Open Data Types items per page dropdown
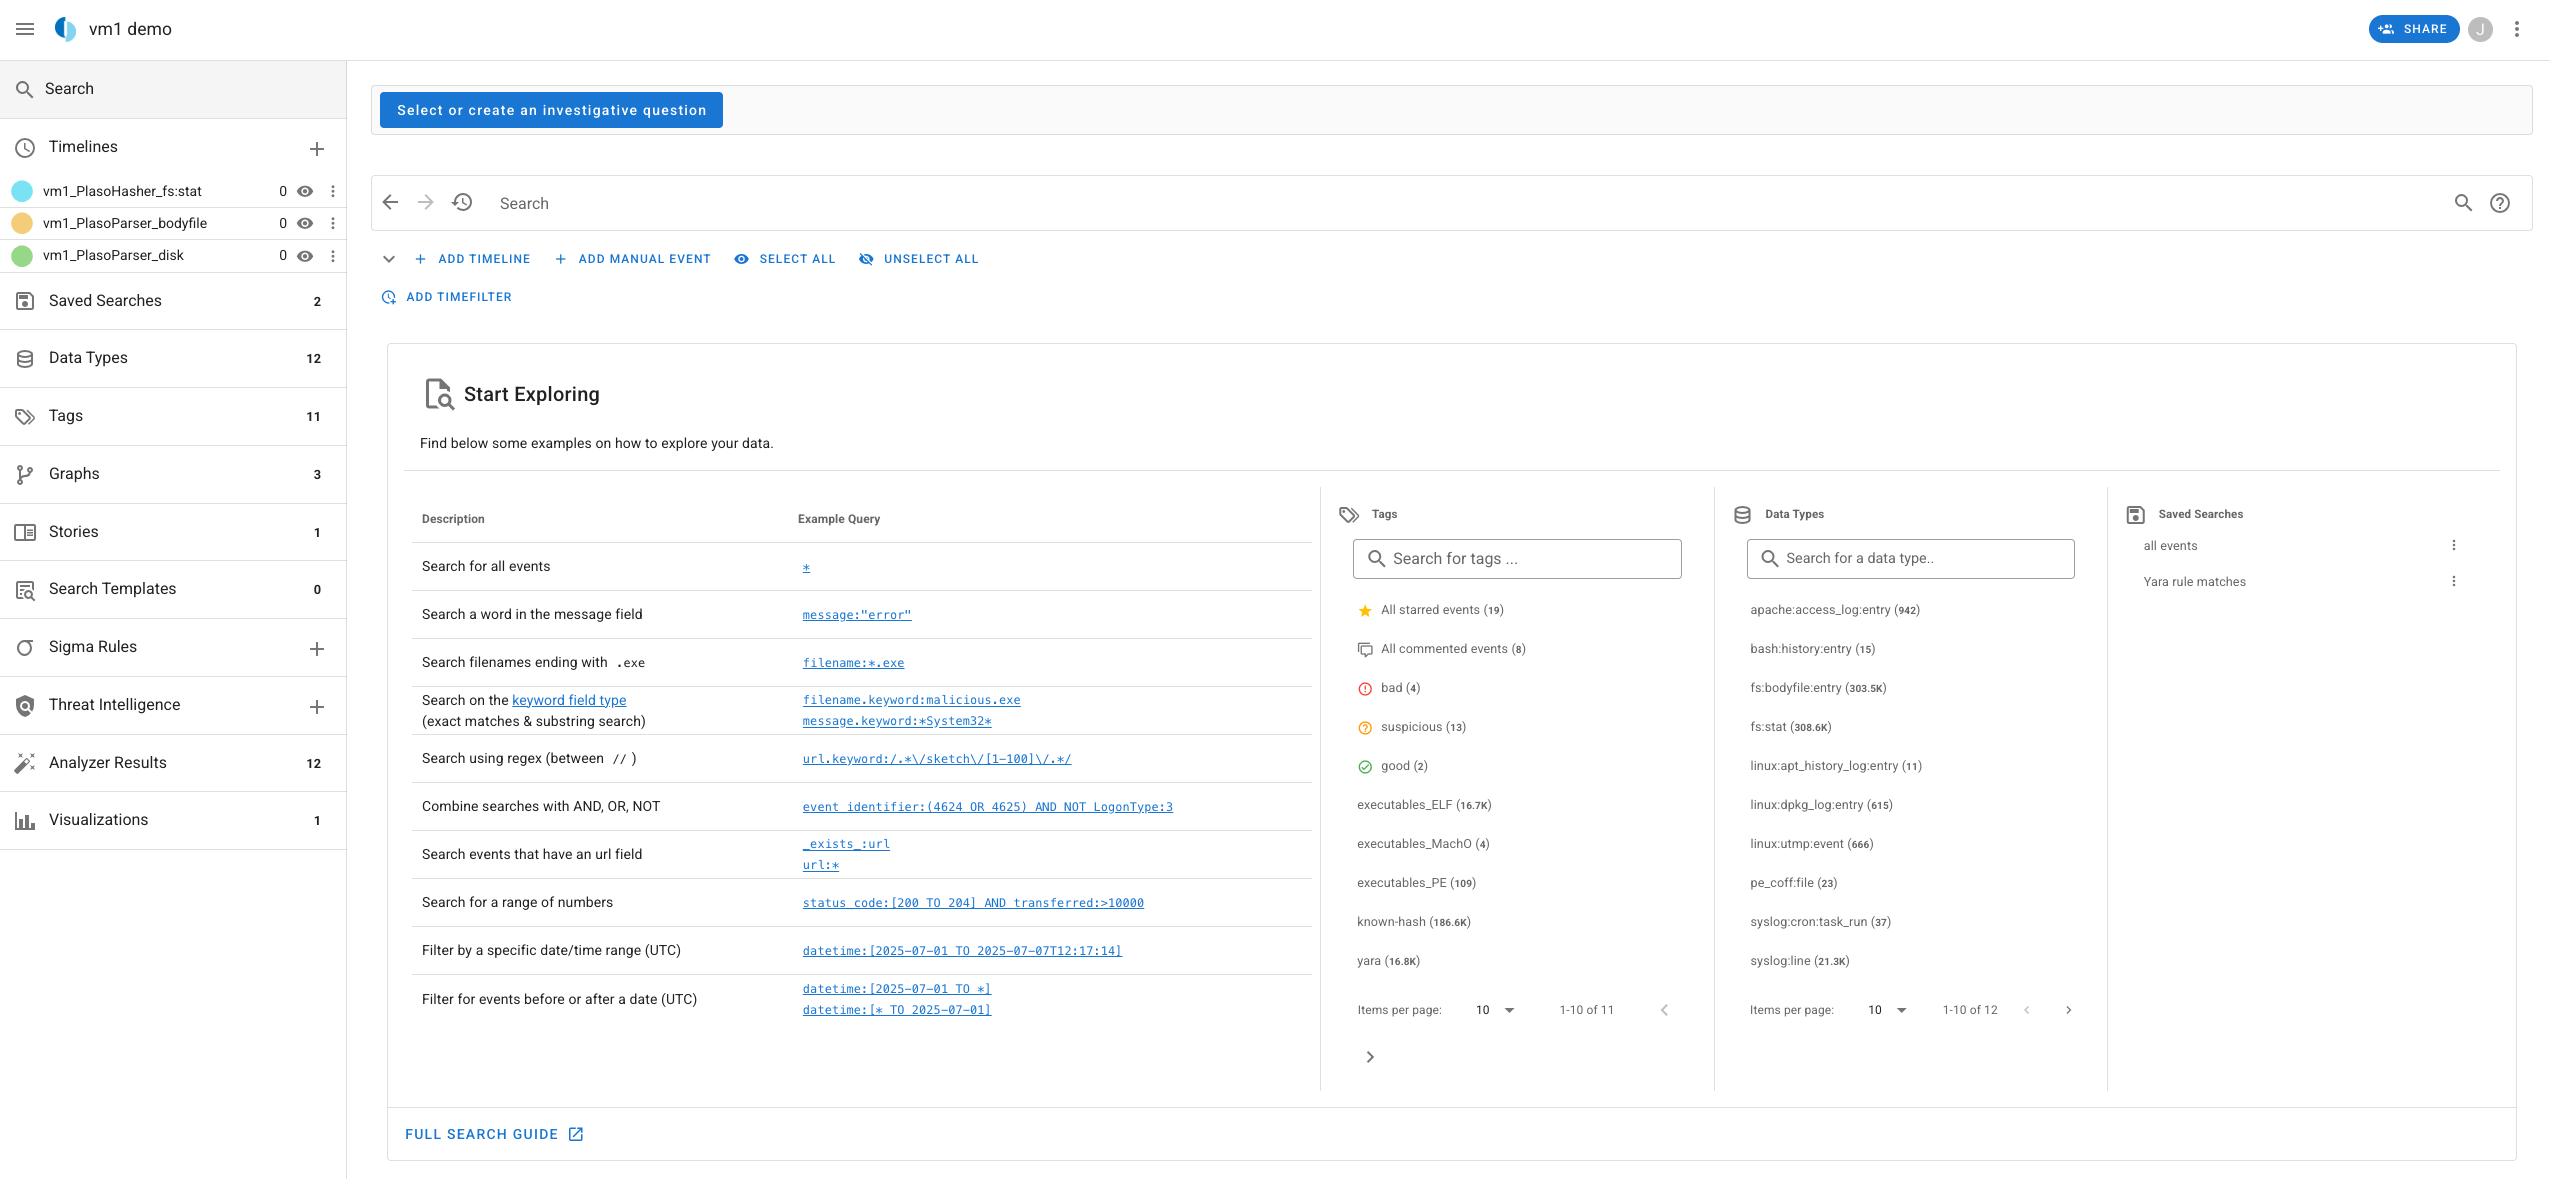Viewport: 2550px width, 1179px height. coord(1887,1010)
